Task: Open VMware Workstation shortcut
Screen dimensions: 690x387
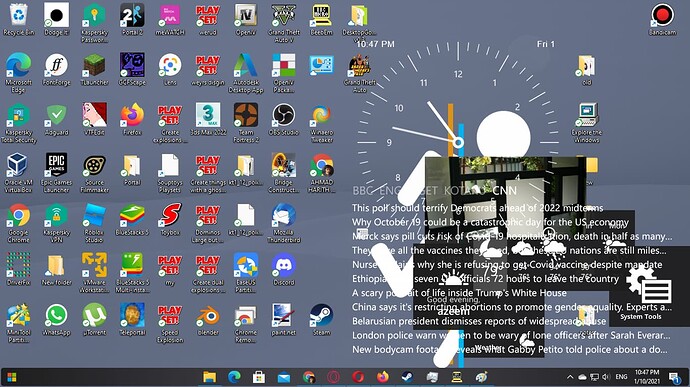Action: 94,274
